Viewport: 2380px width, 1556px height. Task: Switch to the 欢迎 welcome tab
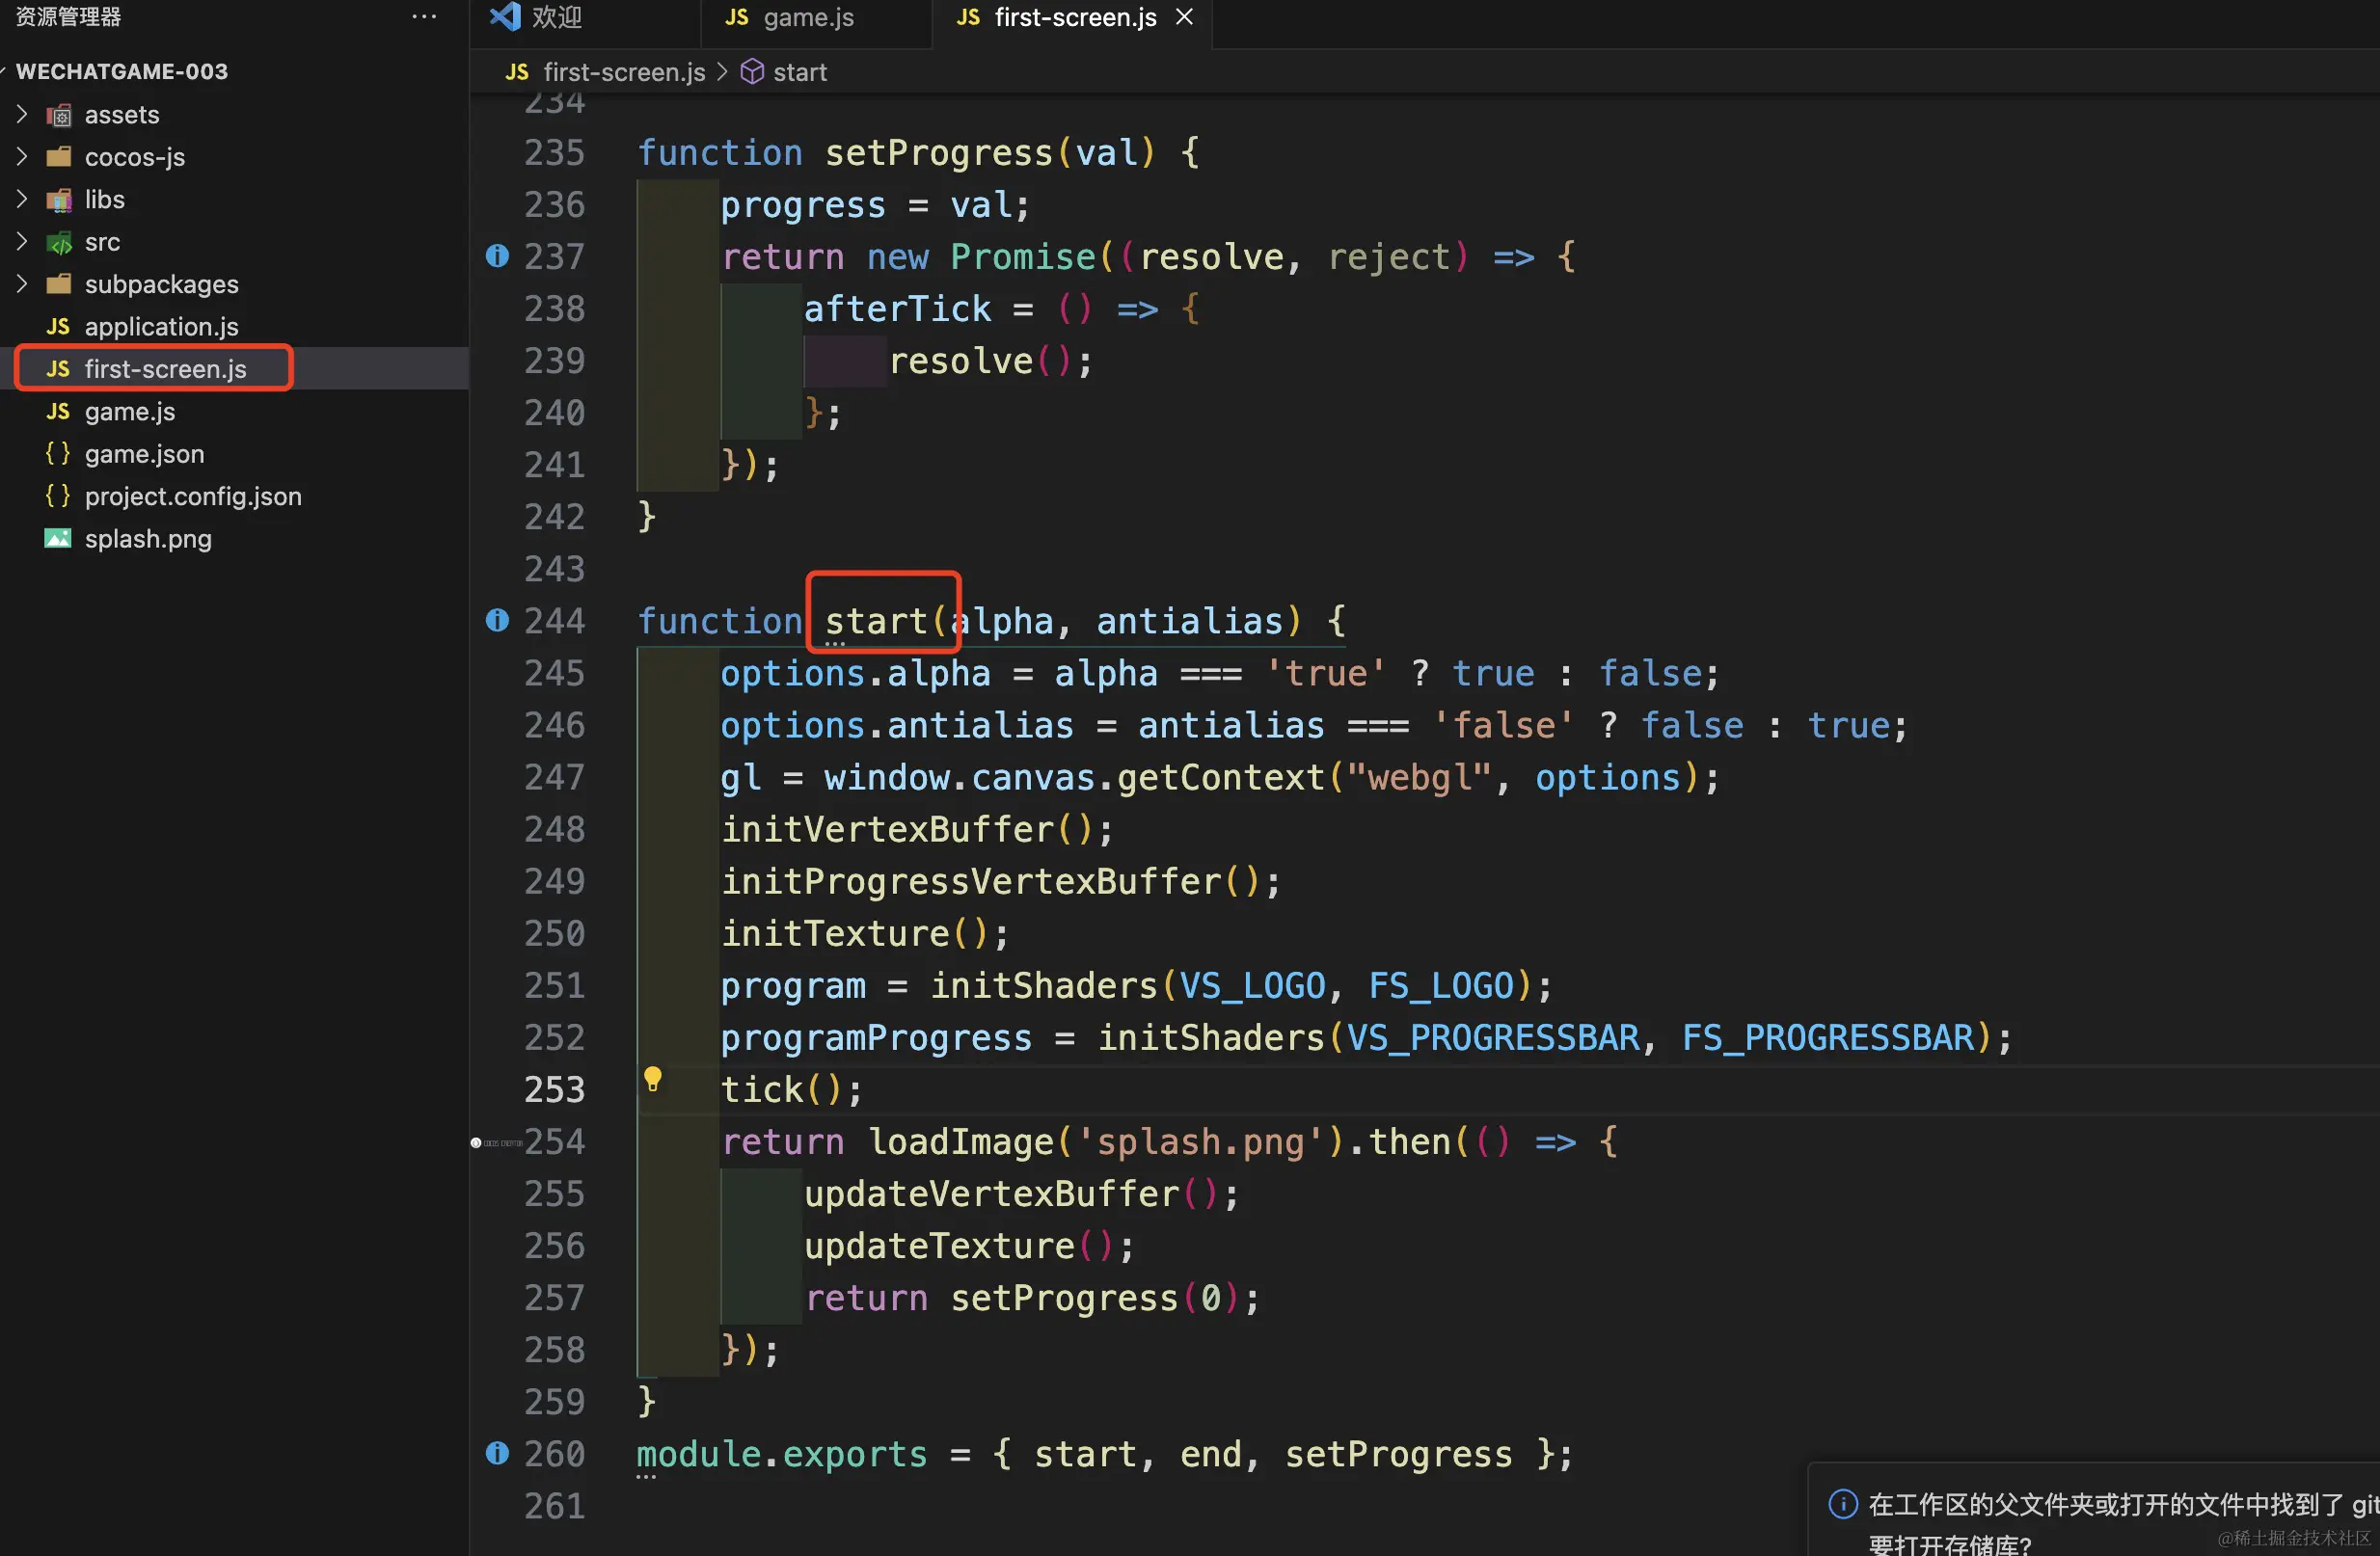(x=555, y=17)
